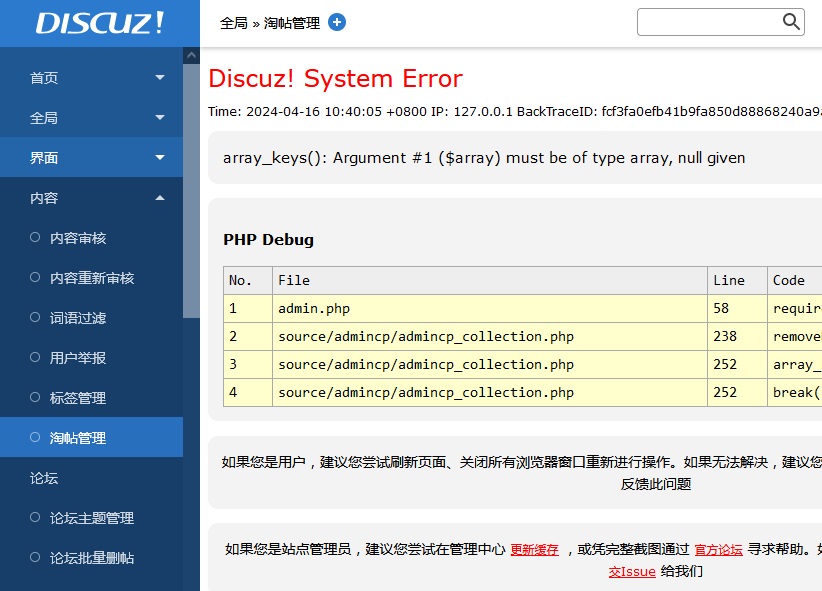Expand the 界面 sidebar section
Viewport: 822px width, 591px height.
pyautogui.click(x=160, y=158)
